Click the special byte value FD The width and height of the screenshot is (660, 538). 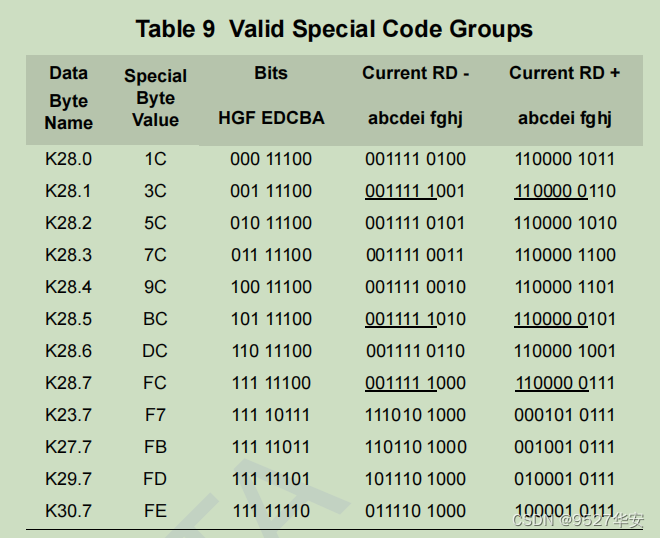coord(155,479)
